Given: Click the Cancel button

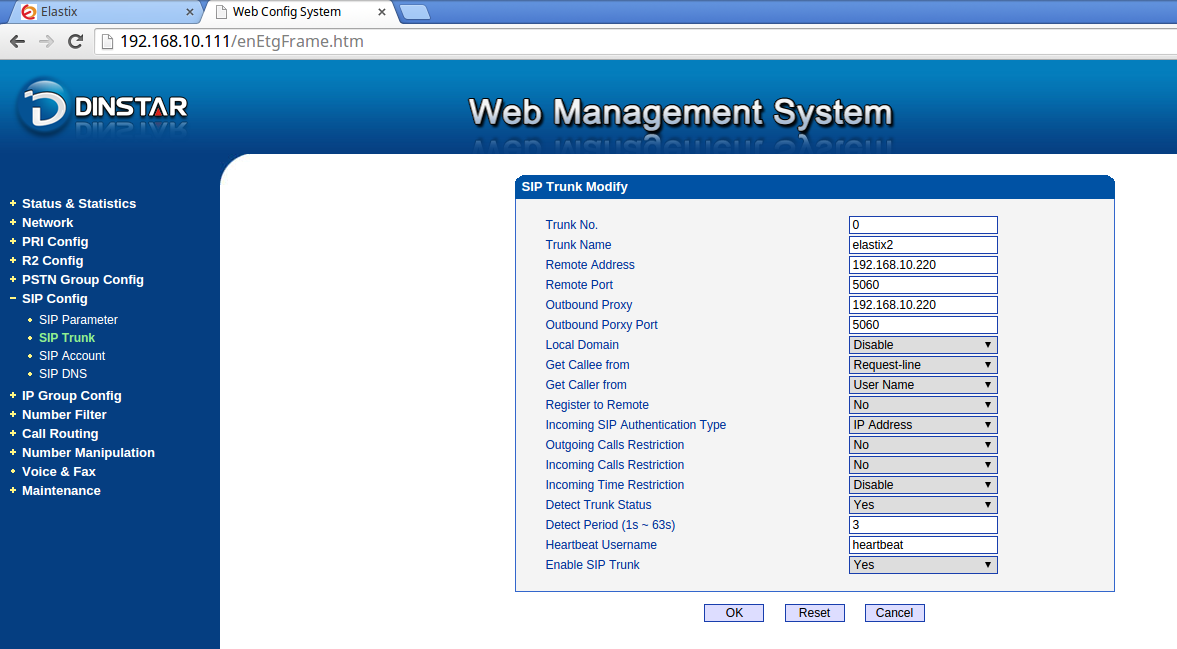Looking at the screenshot, I should point(894,613).
